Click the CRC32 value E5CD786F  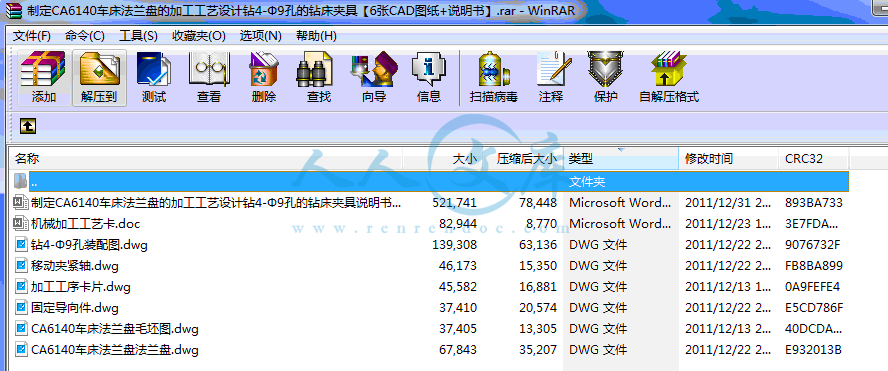click(x=814, y=308)
